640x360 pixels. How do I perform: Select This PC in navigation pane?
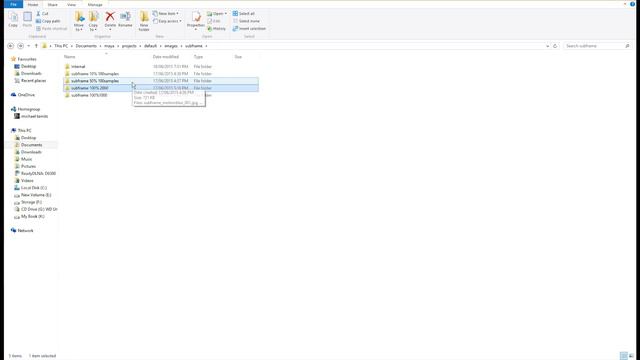tap(24, 131)
